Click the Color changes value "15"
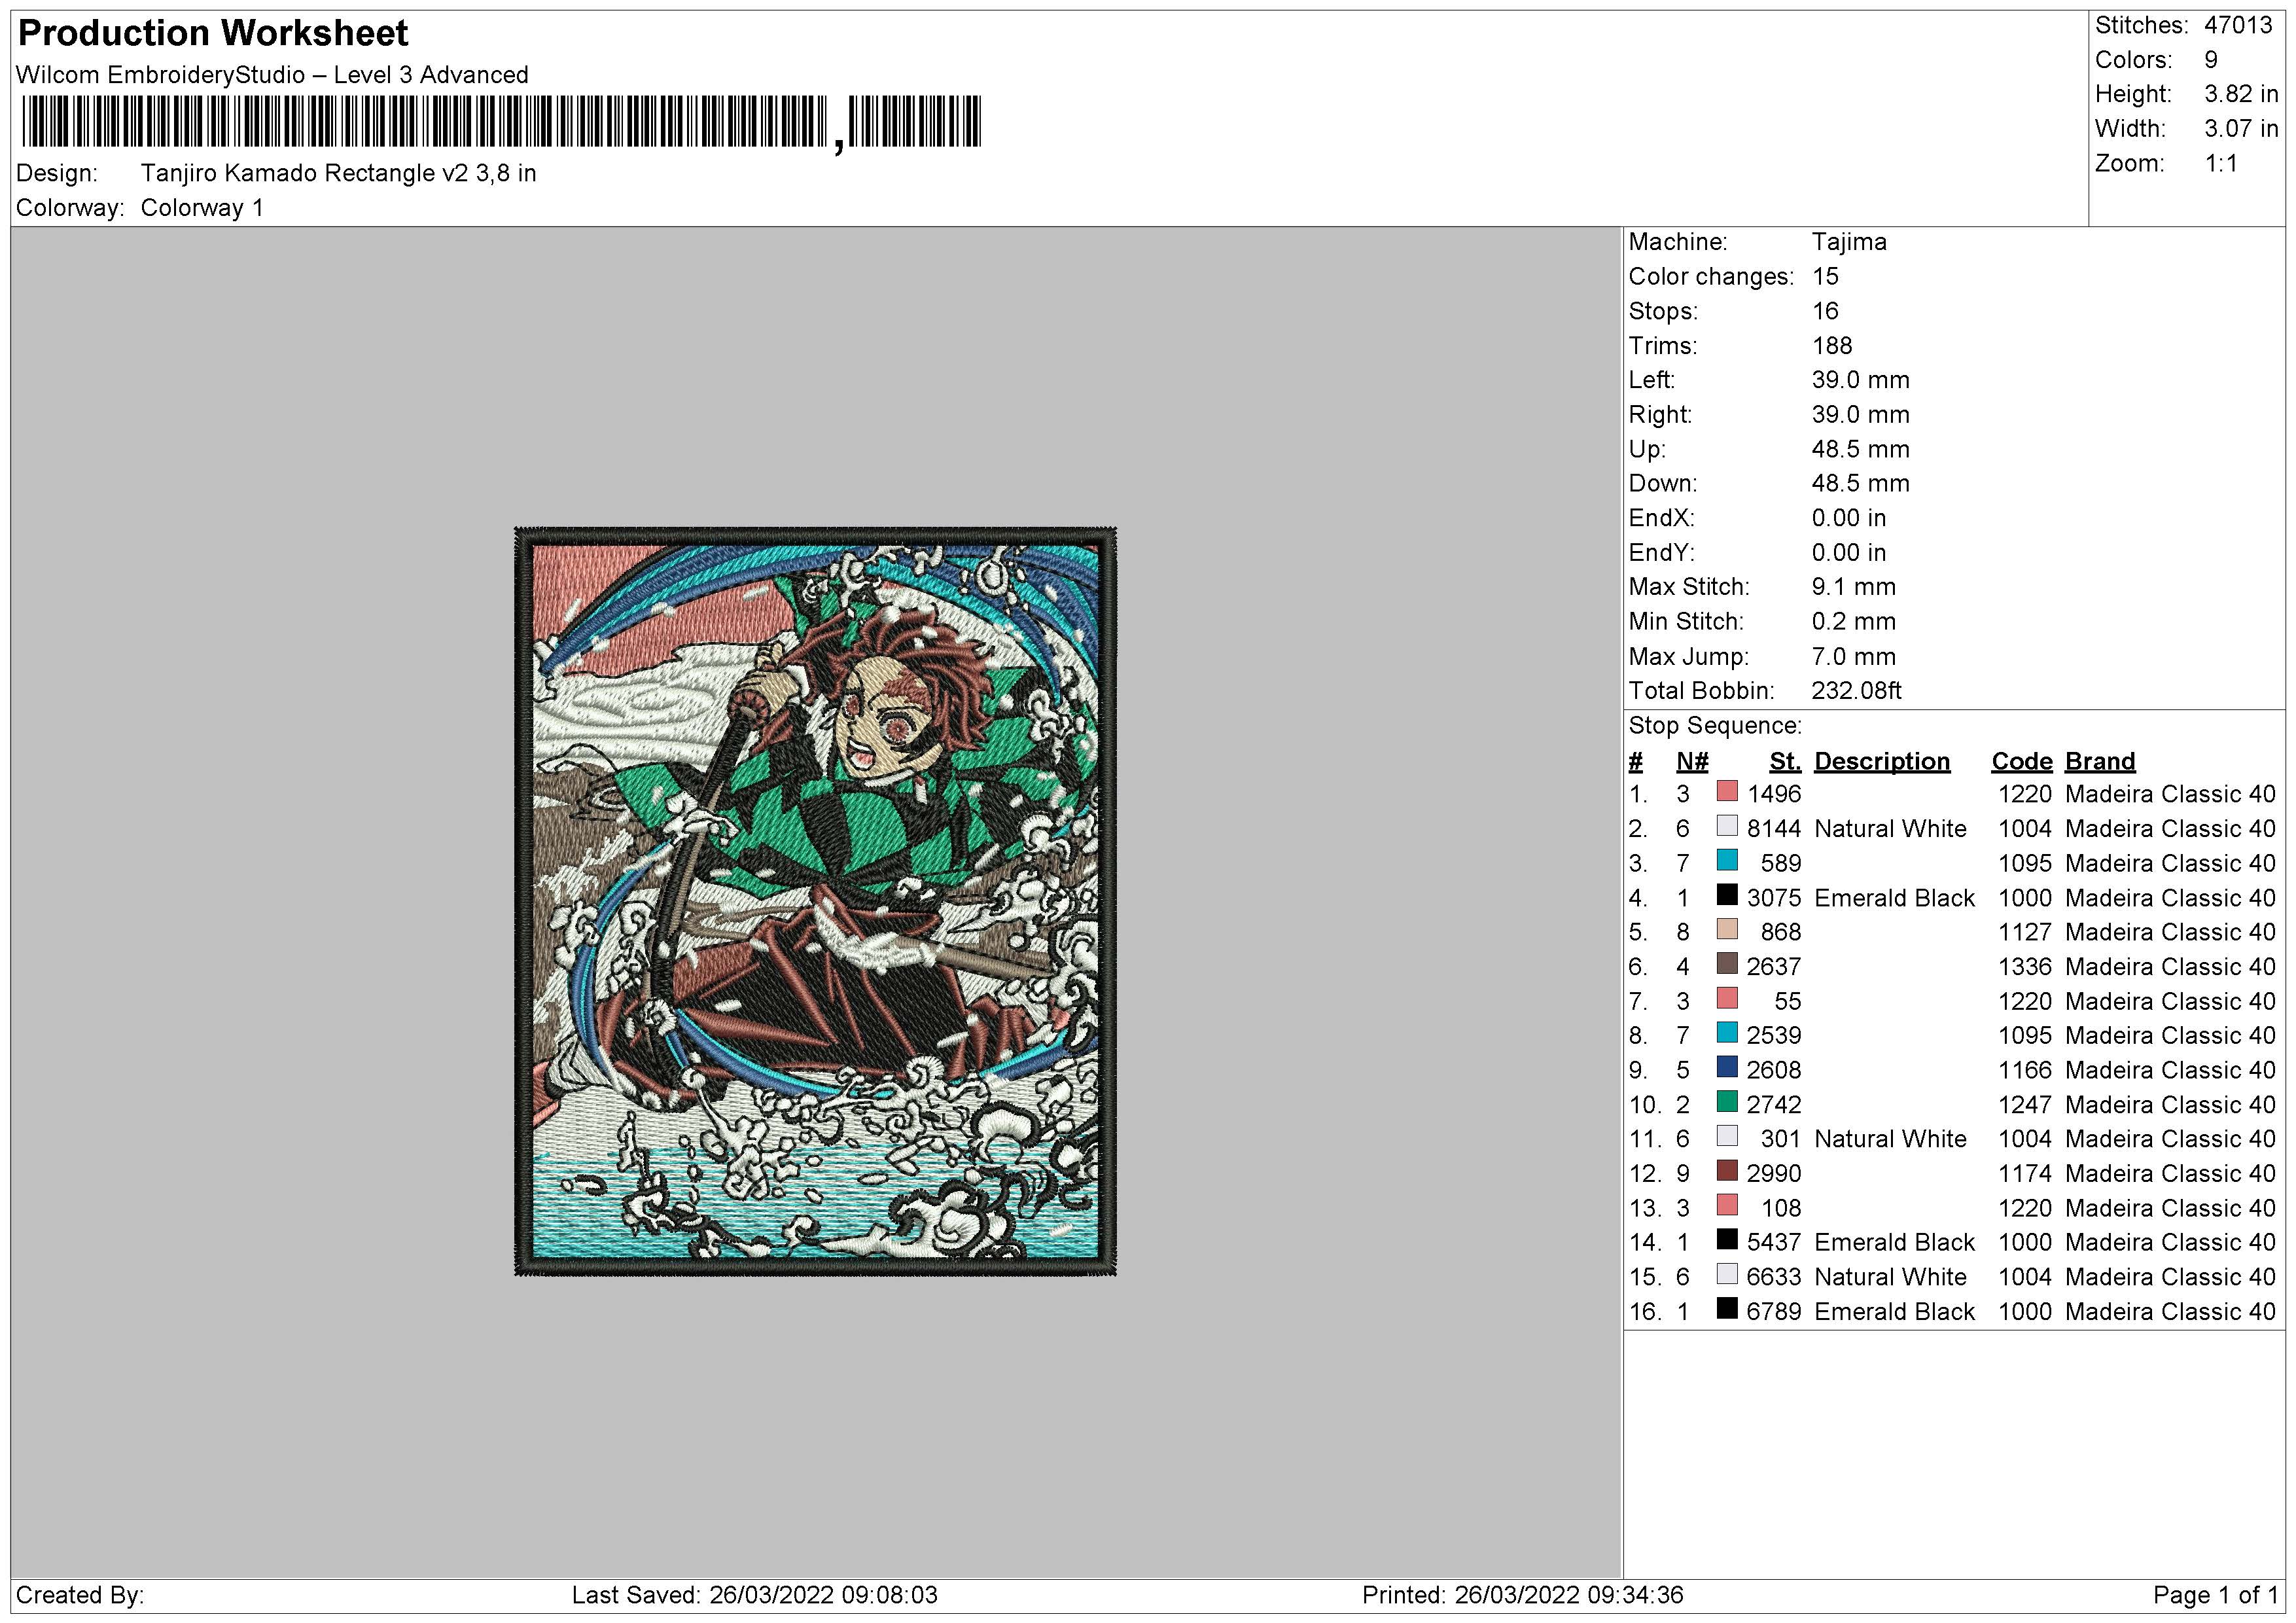2296x1623 pixels. 1825,277
